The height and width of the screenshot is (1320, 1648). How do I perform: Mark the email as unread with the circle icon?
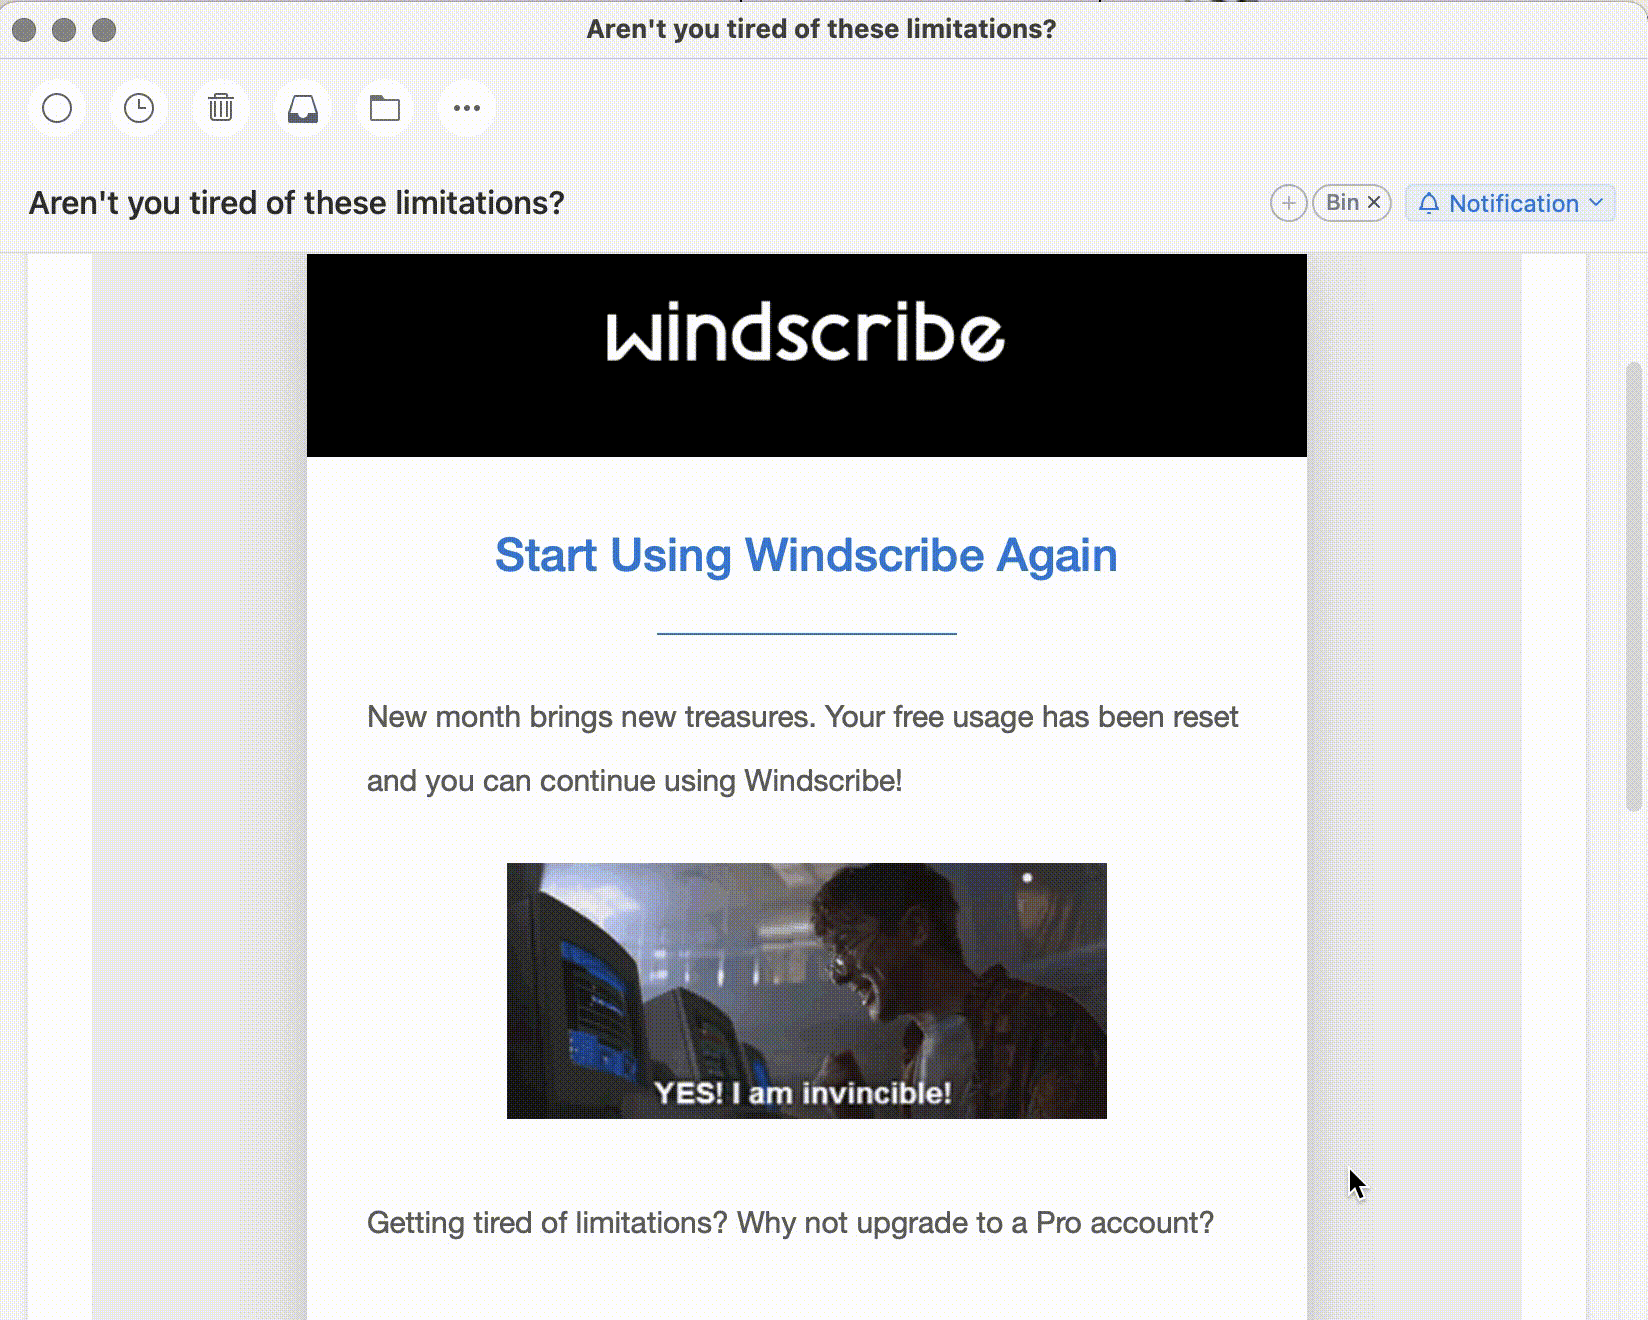(x=57, y=108)
